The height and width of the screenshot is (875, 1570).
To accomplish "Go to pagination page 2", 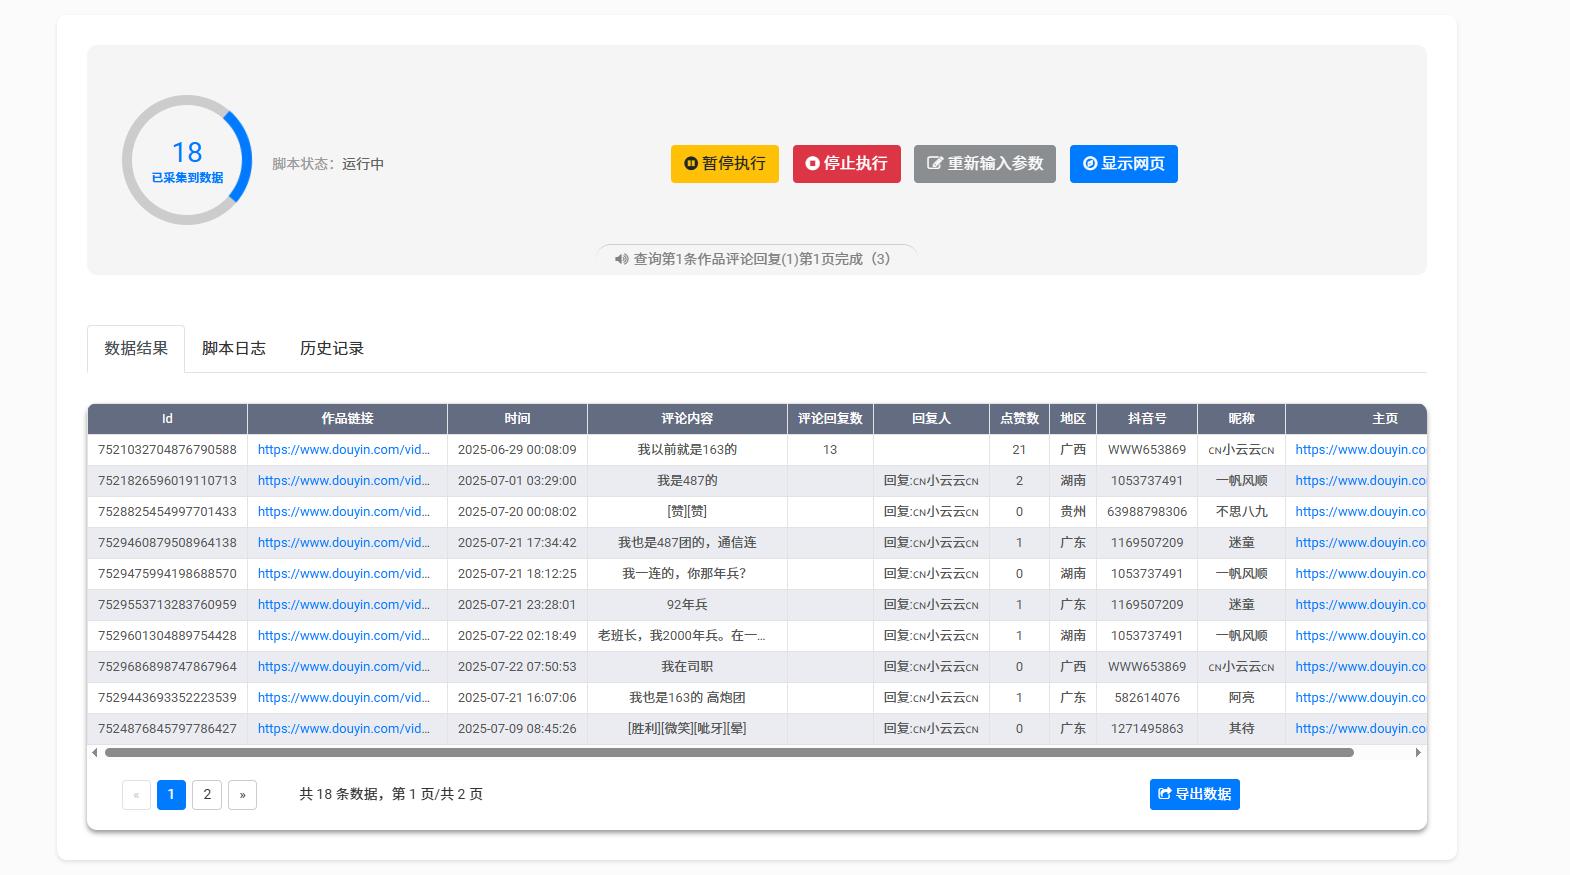I will point(207,794).
